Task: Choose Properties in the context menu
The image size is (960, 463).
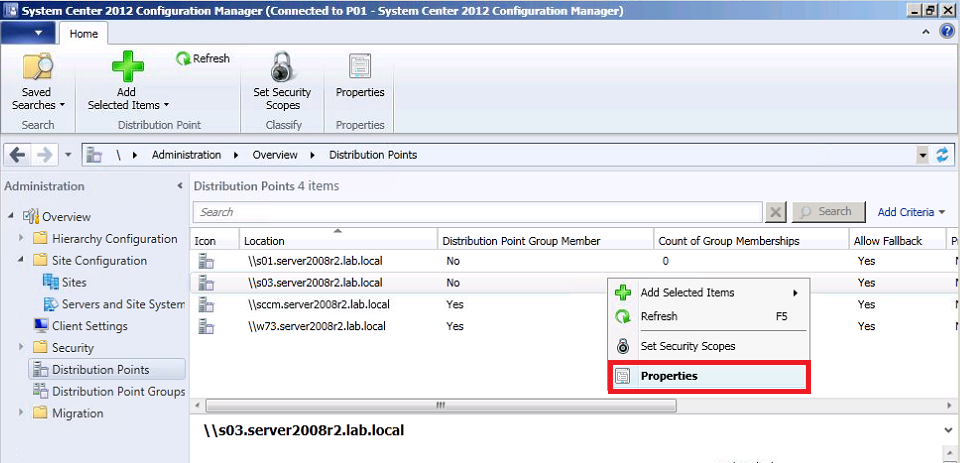Action: (x=708, y=376)
